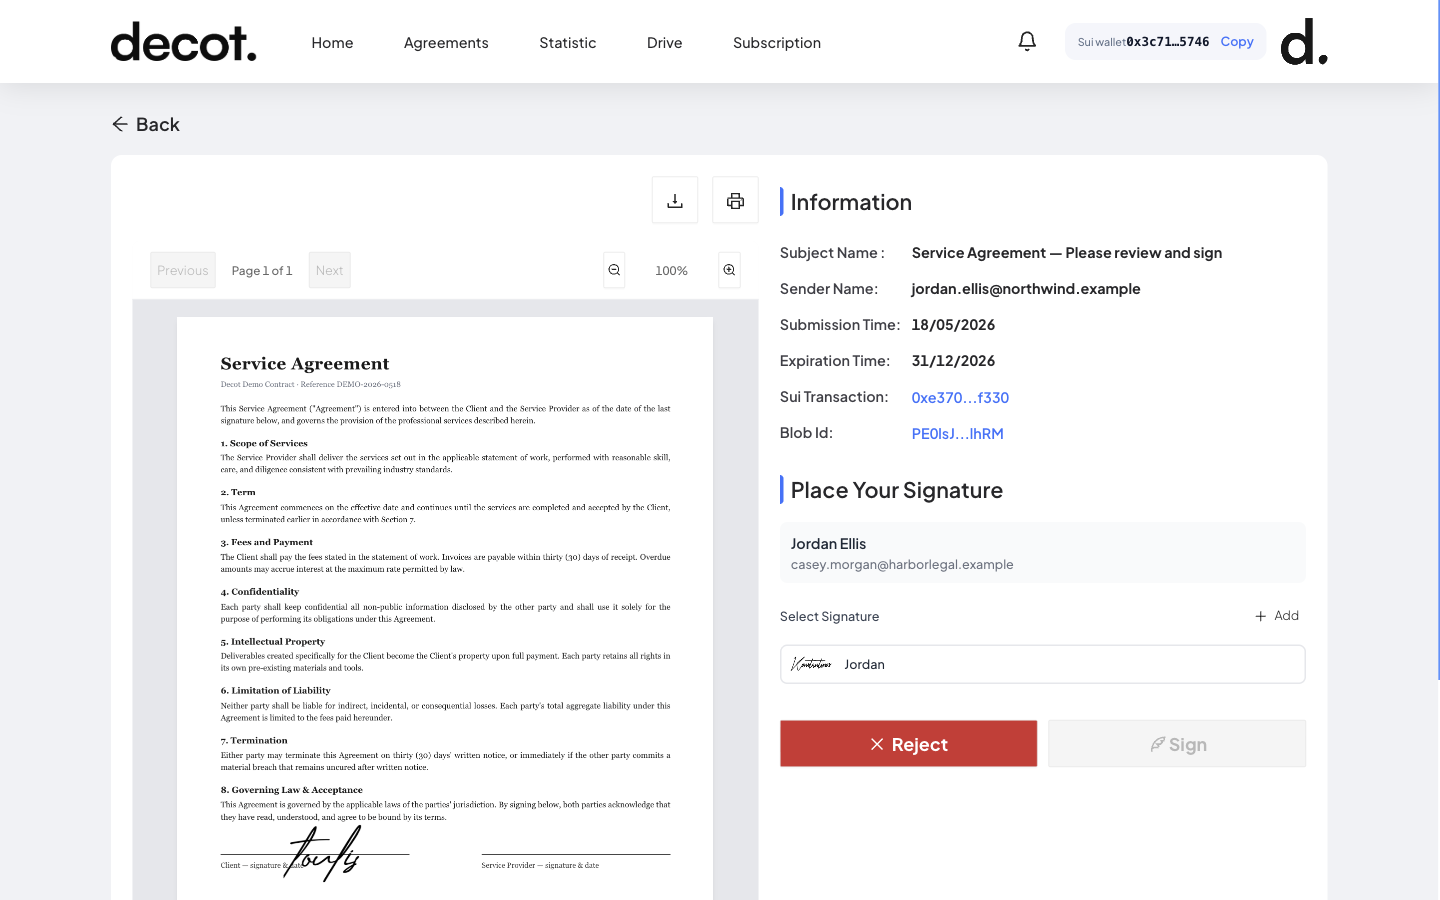Click the Next page button
The image size is (1440, 900).
pos(329,270)
